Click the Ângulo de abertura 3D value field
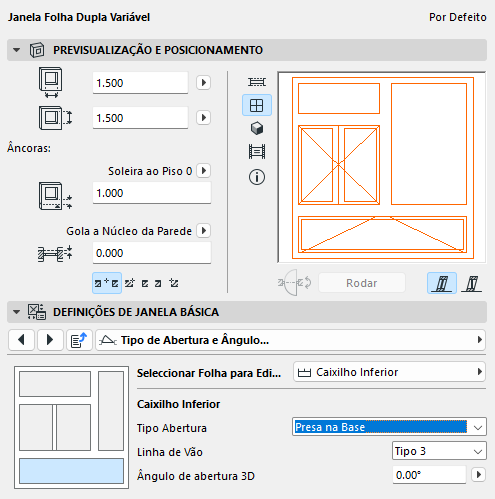Screen dimensions: 495x499 429,475
